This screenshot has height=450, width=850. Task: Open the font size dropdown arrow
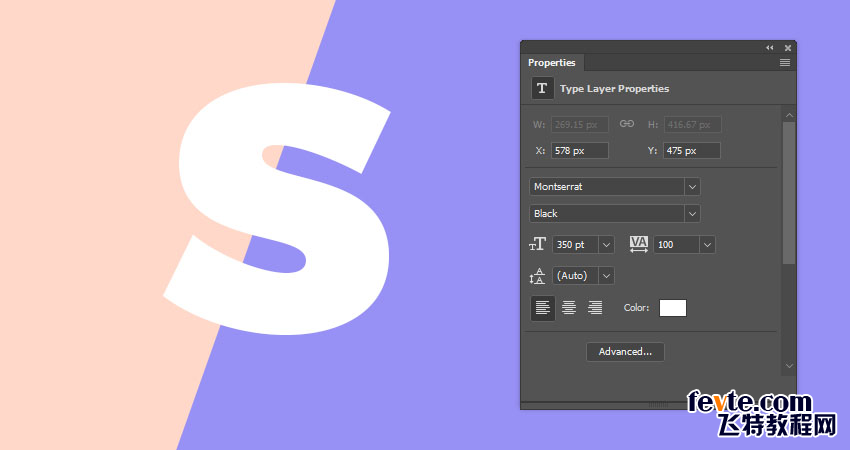606,245
